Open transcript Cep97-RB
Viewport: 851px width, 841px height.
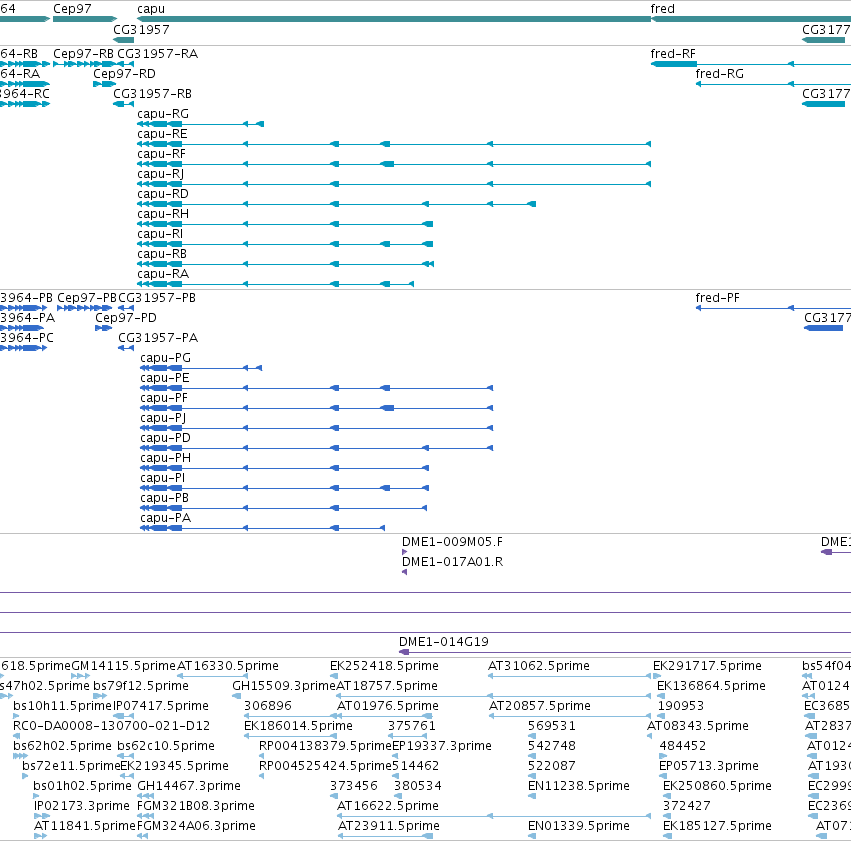coord(84,54)
